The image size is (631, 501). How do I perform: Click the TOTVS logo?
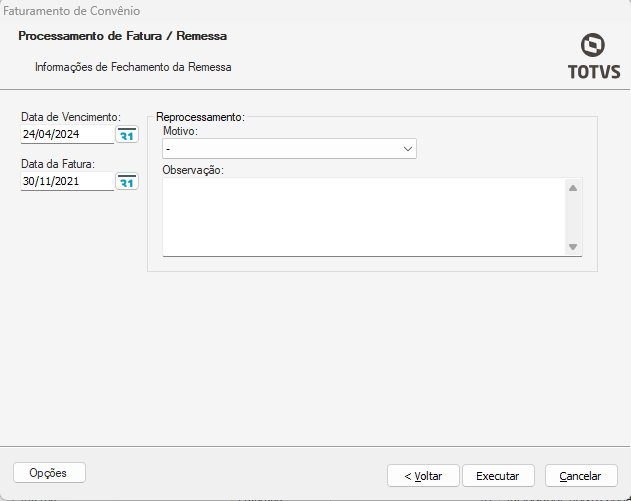point(593,56)
